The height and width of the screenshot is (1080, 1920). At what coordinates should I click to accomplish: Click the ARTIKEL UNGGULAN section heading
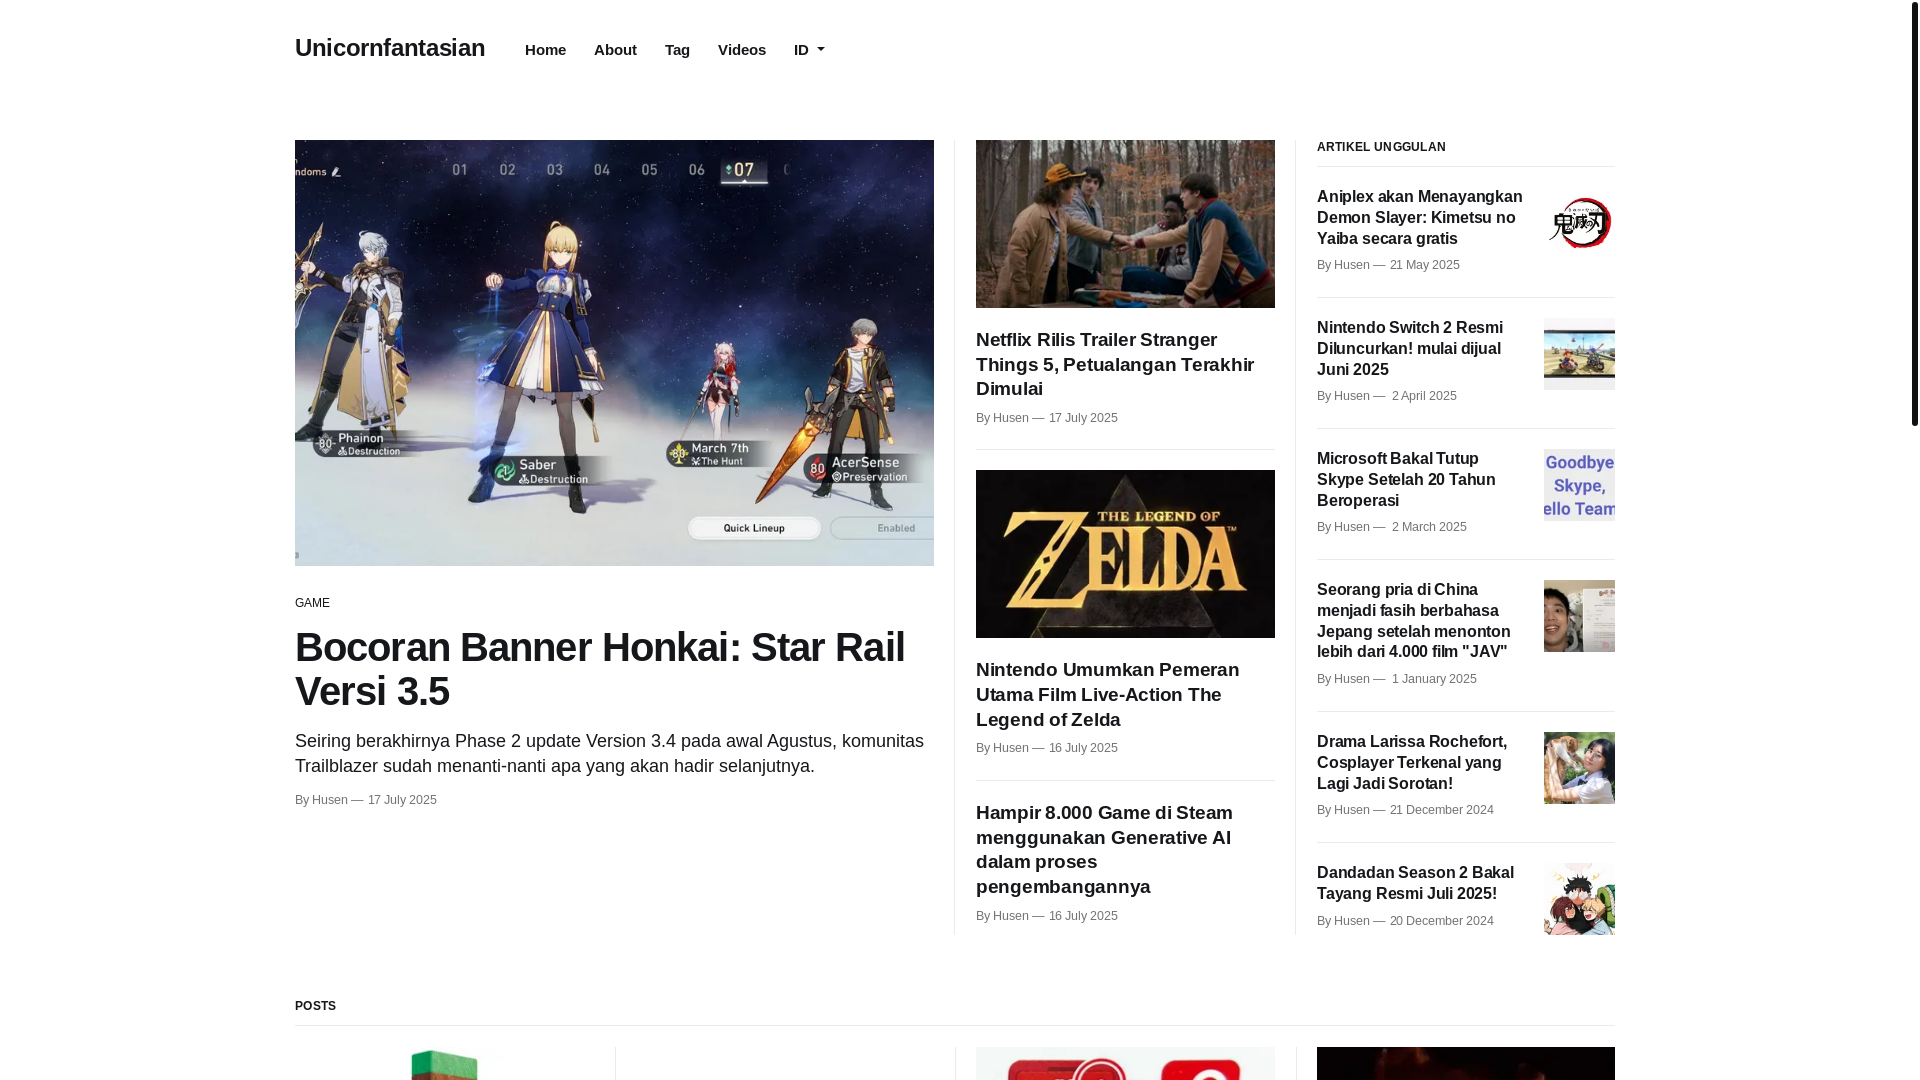(x=1381, y=147)
